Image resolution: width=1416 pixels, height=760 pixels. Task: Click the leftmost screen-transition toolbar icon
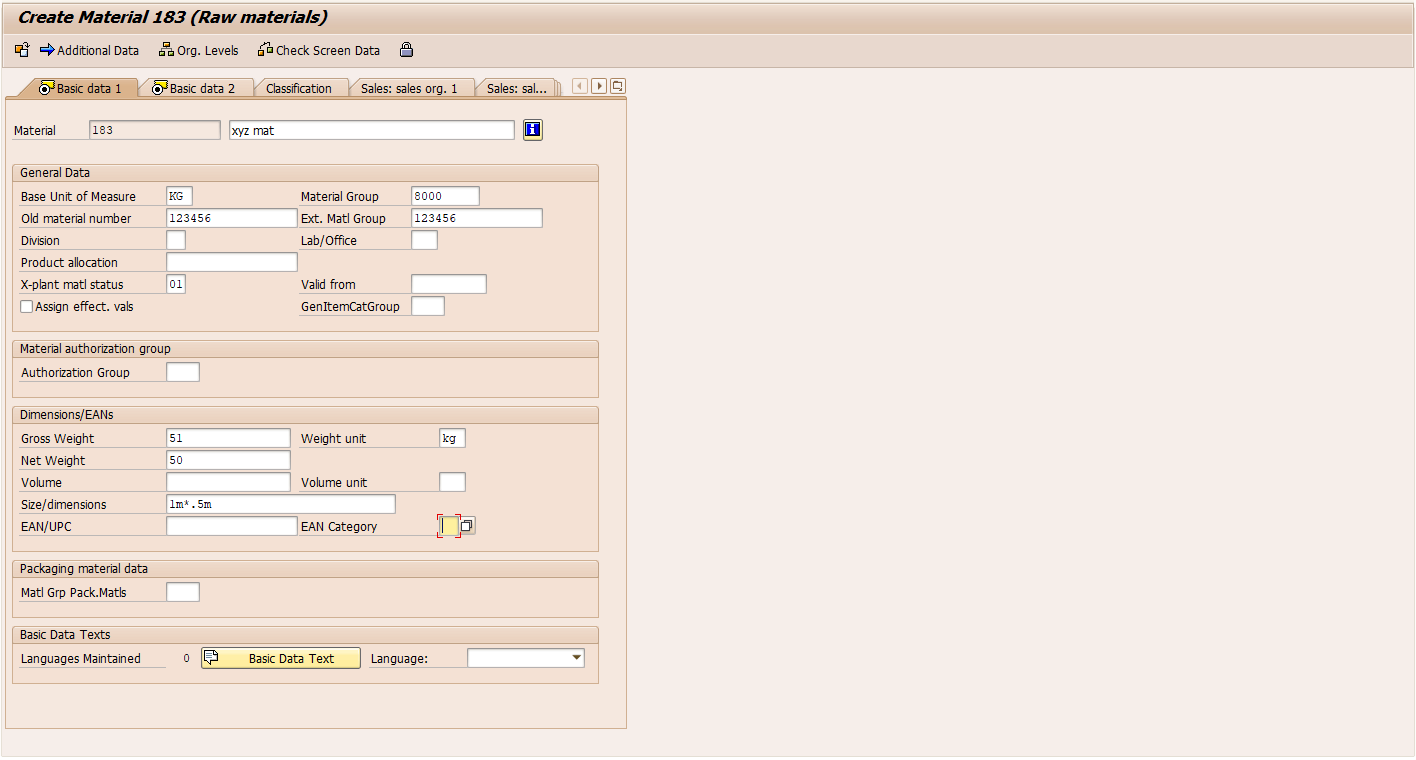21,50
